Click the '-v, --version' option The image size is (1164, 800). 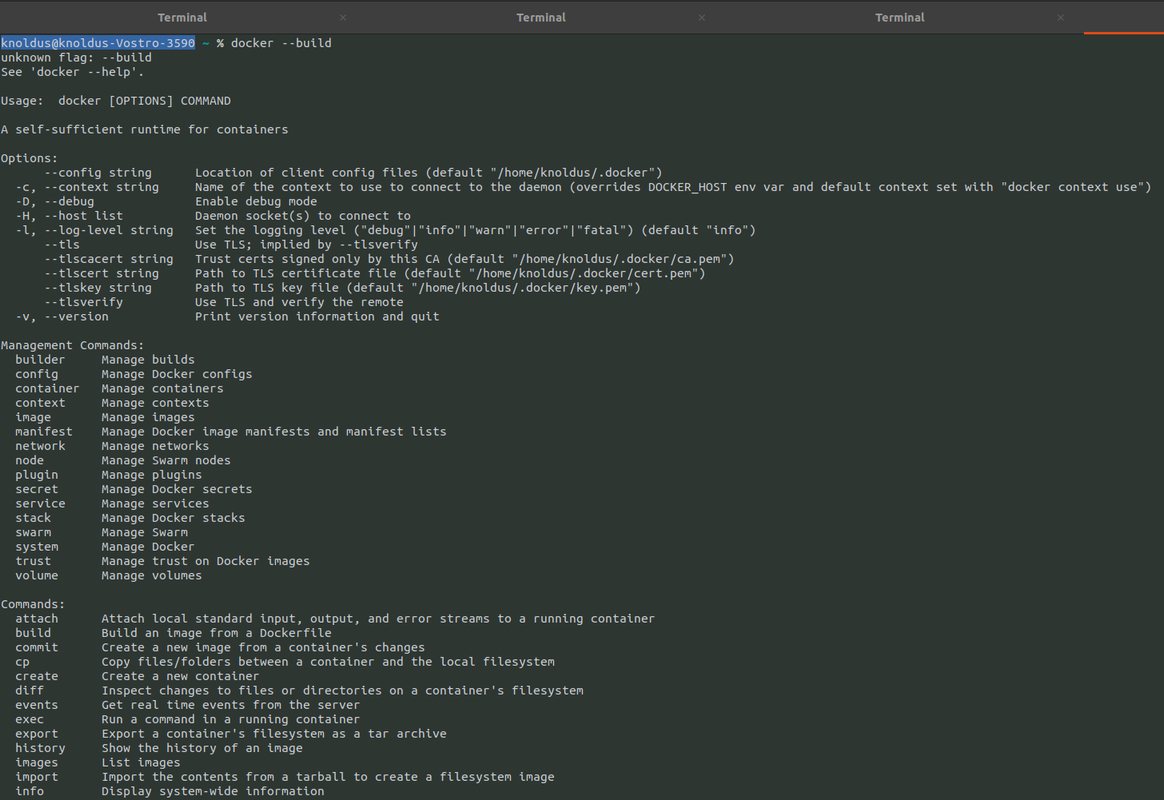tap(62, 316)
